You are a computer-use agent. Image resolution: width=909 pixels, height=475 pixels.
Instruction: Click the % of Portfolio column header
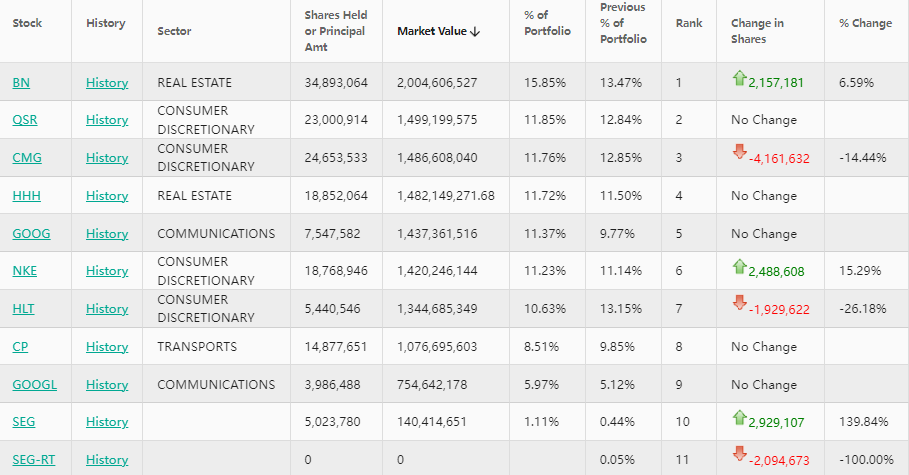click(x=547, y=31)
